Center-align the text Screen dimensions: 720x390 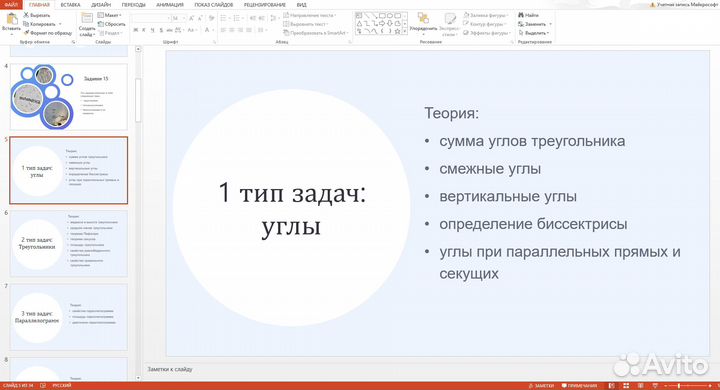point(232,30)
